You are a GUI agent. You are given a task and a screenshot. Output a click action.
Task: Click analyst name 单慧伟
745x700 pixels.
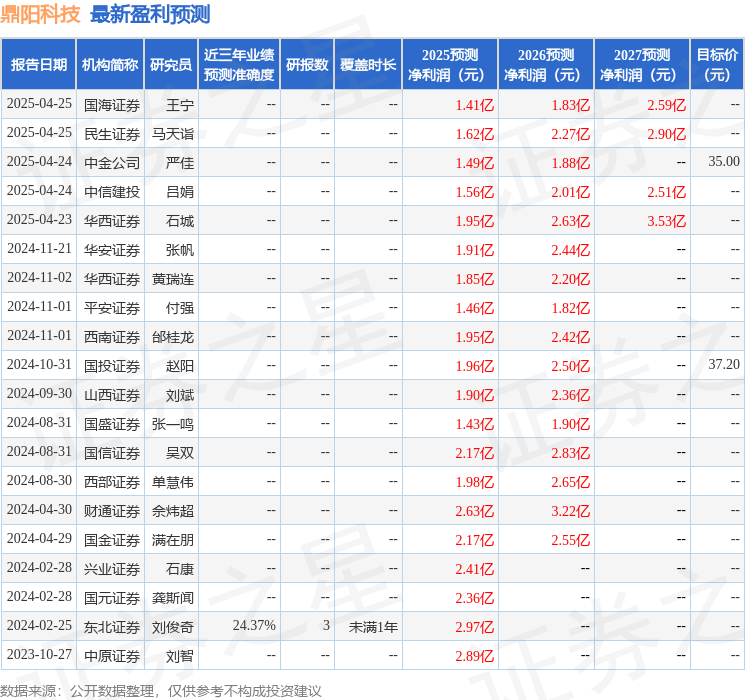click(x=172, y=482)
